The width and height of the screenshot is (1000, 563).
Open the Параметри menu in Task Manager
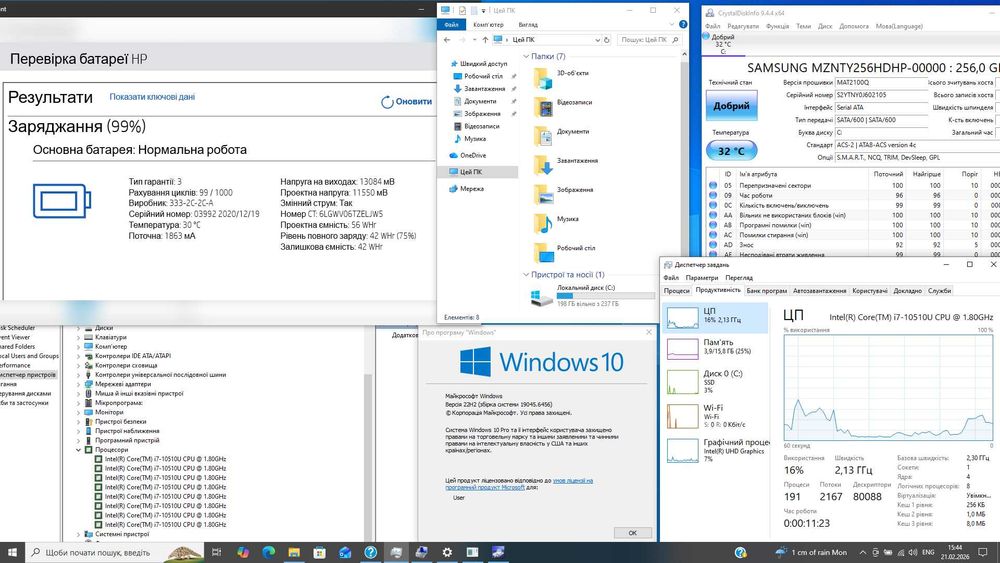(x=702, y=278)
